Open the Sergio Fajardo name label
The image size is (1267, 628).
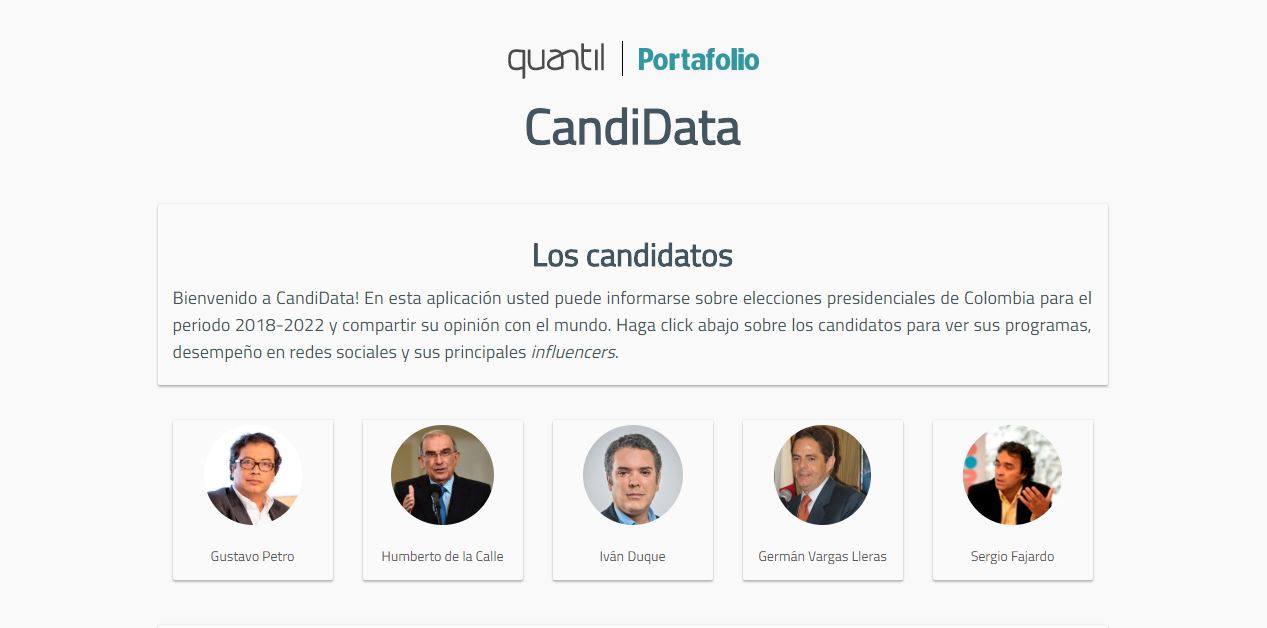coord(1012,556)
